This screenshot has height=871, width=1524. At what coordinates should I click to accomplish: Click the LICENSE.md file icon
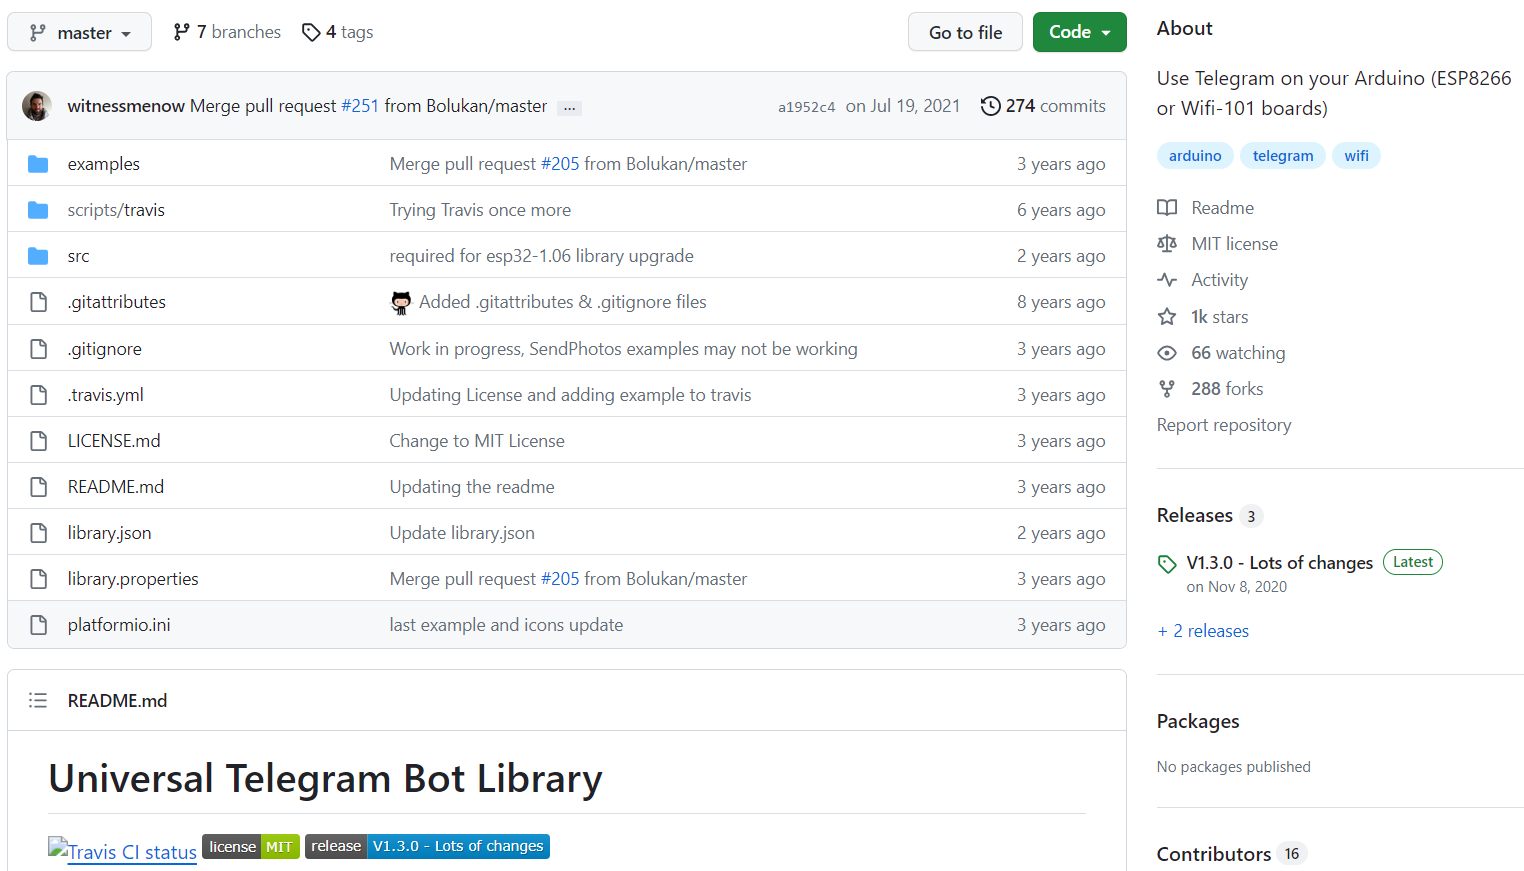[x=38, y=441]
